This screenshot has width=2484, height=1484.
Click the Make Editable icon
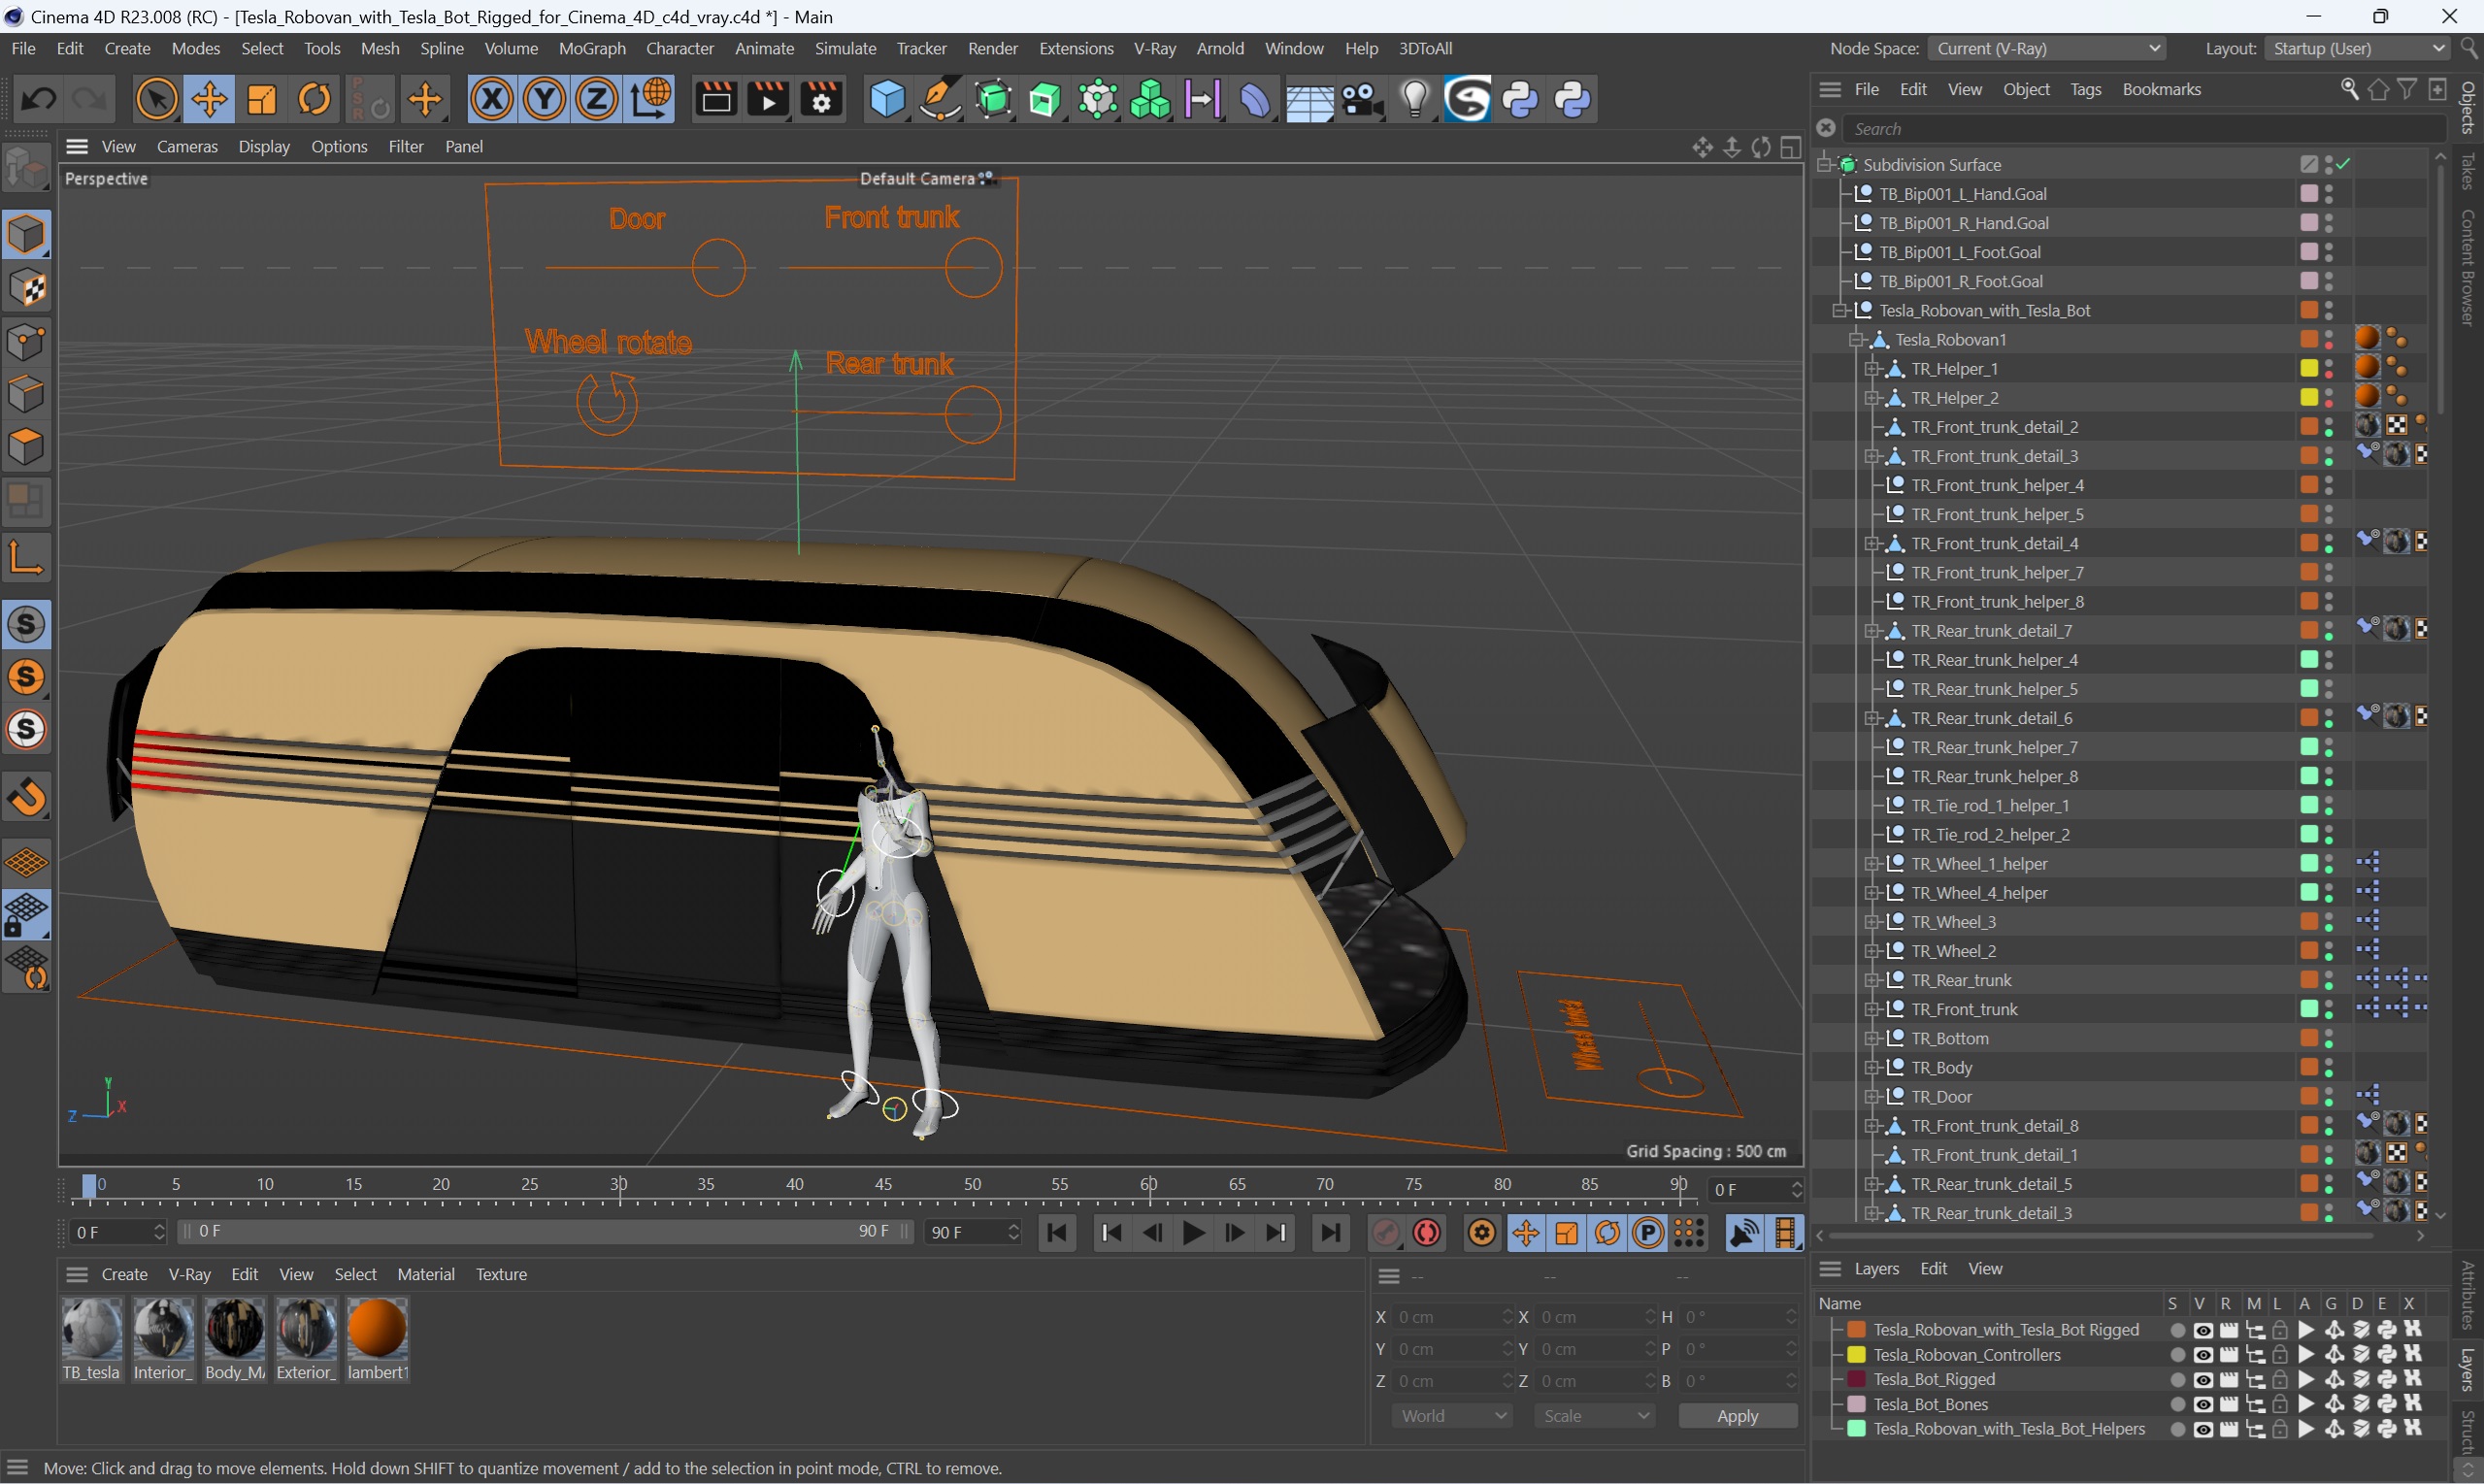click(27, 168)
